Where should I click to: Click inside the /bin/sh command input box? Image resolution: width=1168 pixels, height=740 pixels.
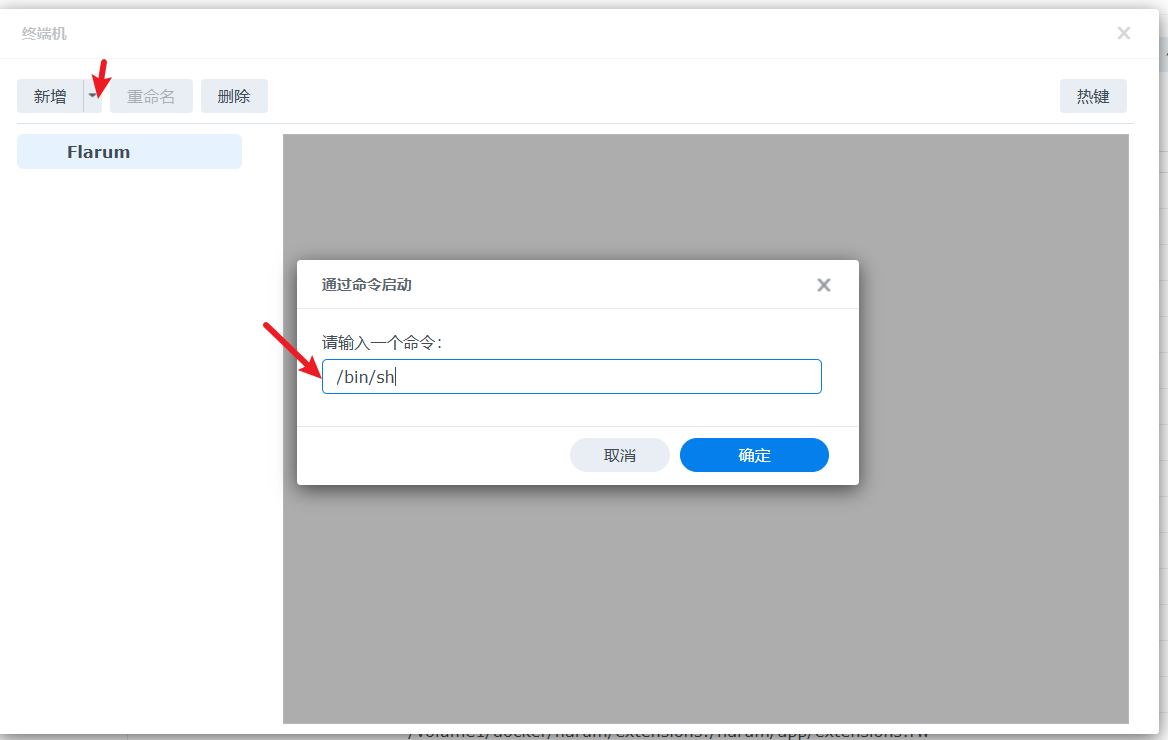coord(571,376)
